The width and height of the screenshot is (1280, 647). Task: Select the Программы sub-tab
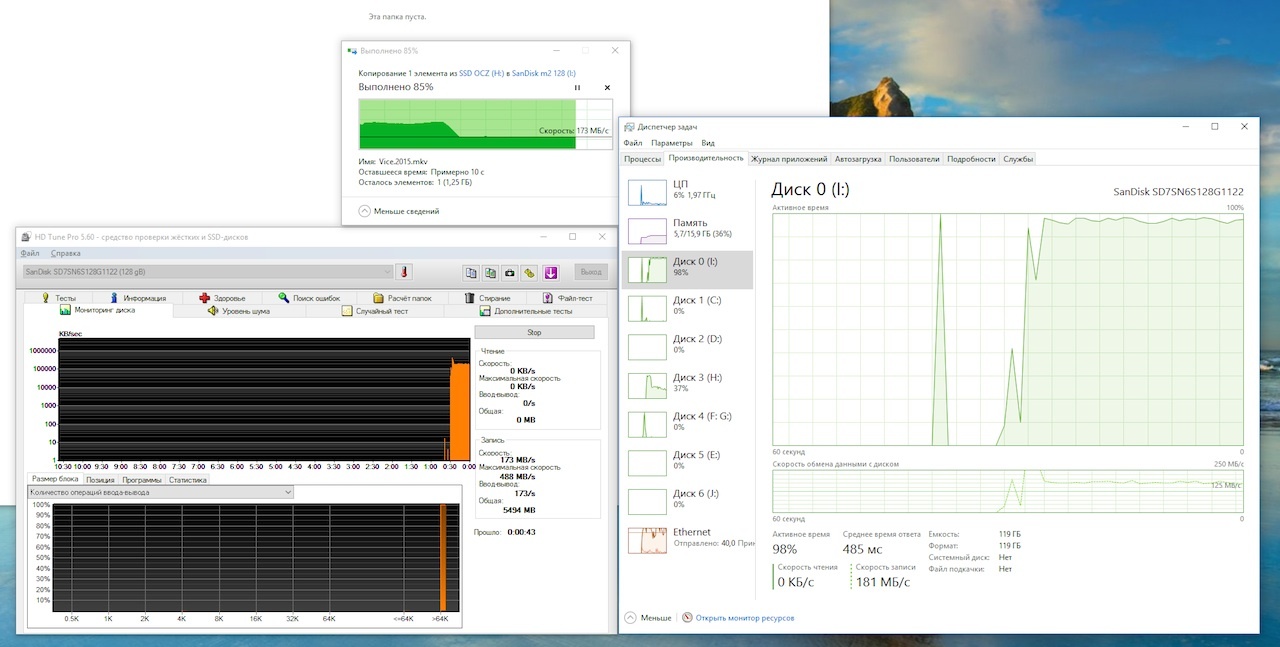click(141, 480)
